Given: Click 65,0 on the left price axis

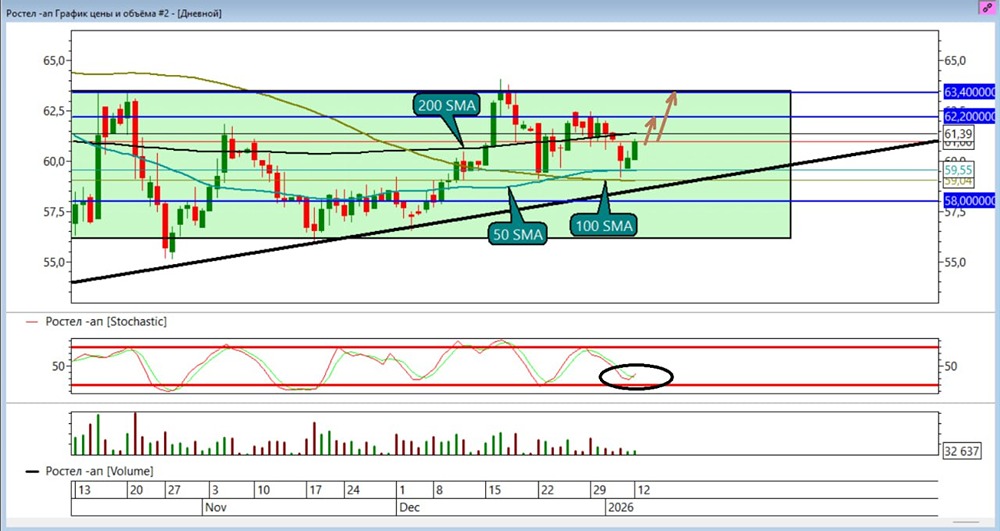Looking at the screenshot, I should pyautogui.click(x=54, y=61).
